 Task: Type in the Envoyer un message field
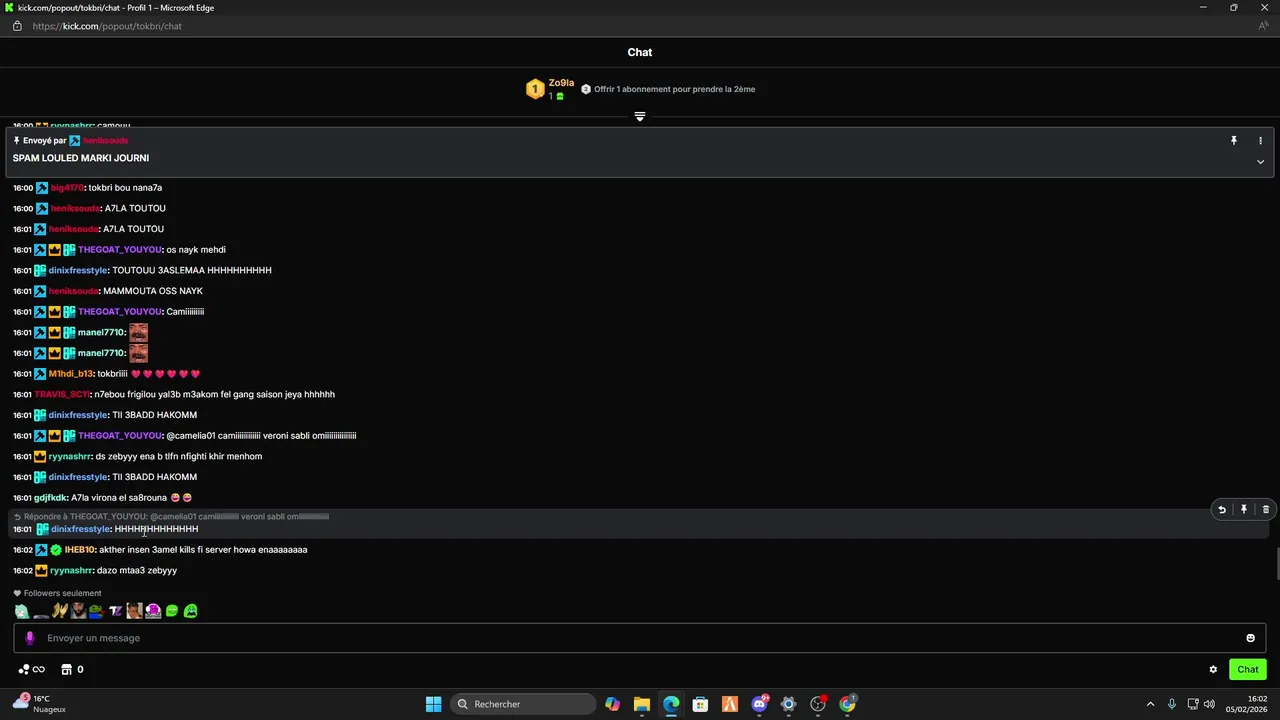pos(640,638)
